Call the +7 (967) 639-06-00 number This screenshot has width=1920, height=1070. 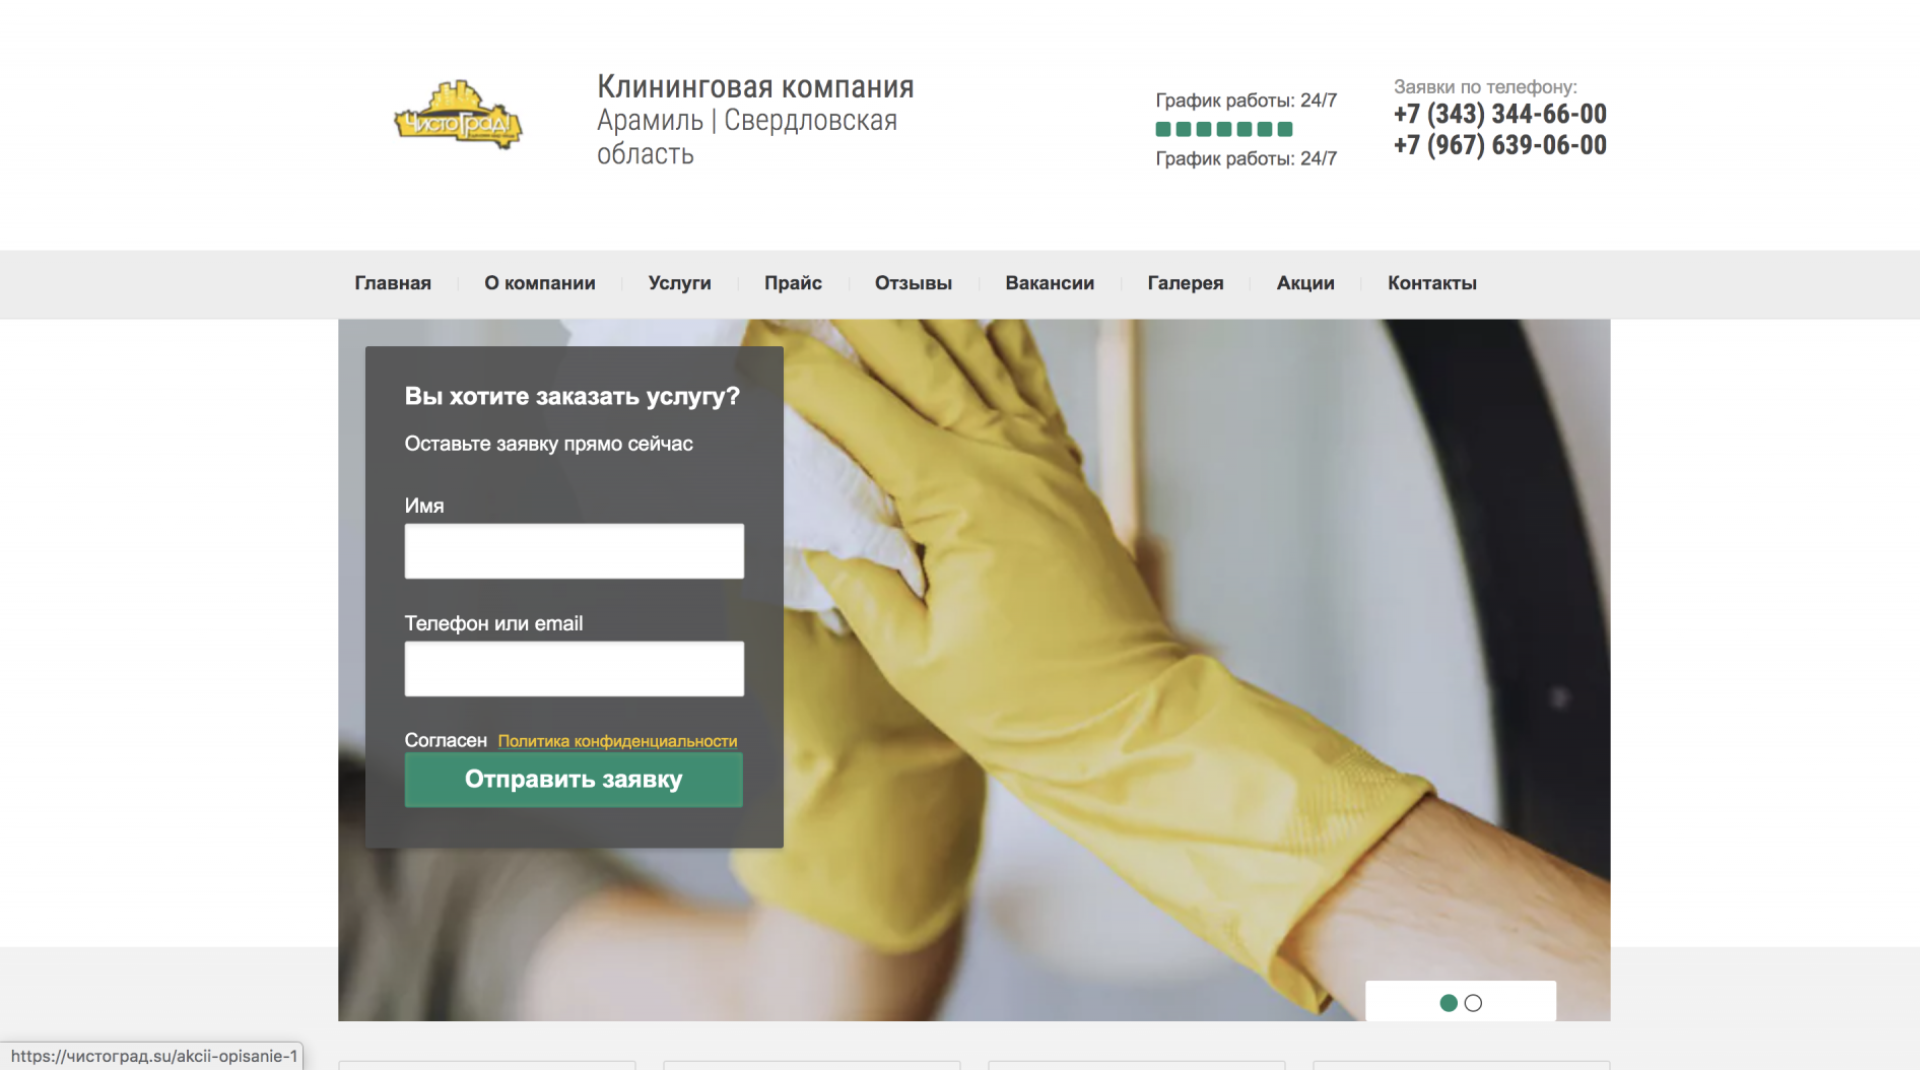pos(1499,146)
